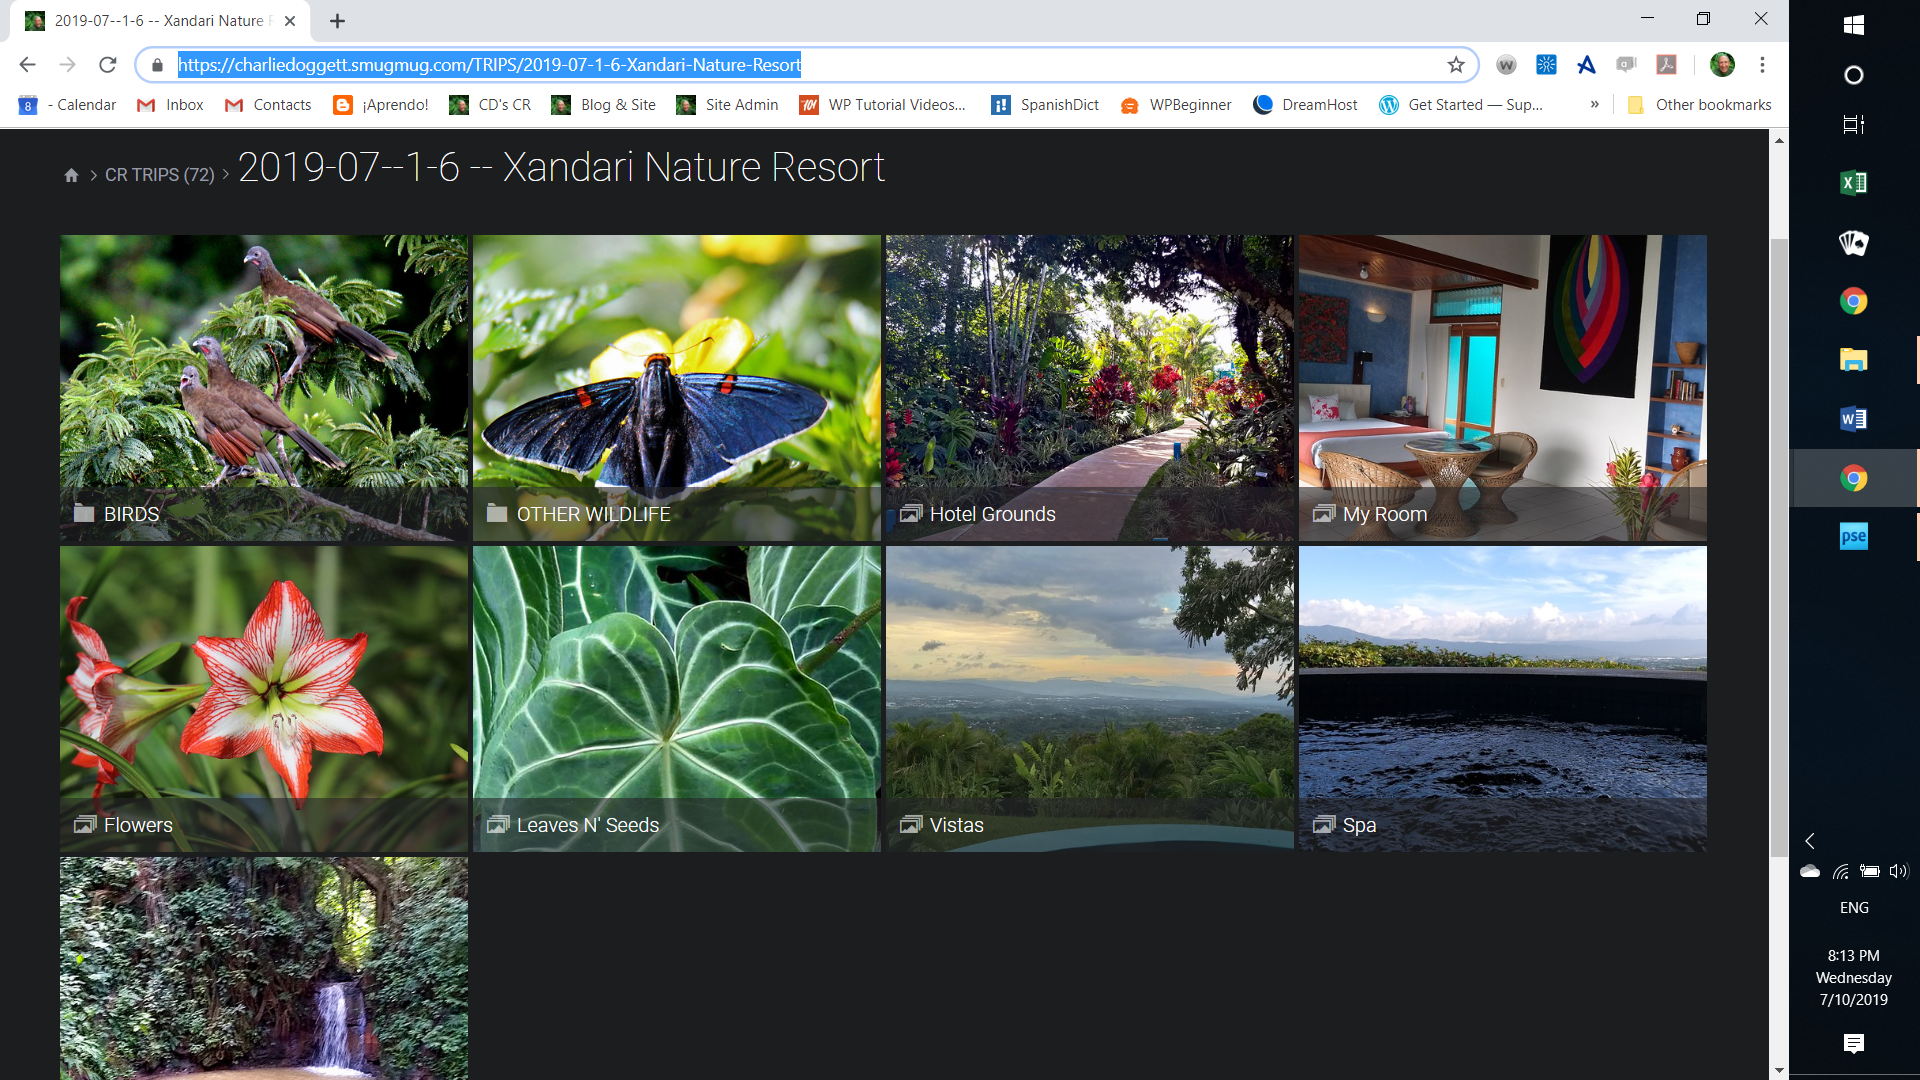The image size is (1920, 1080).
Task: Click the page vertical scrollbar
Action: click(1779, 548)
